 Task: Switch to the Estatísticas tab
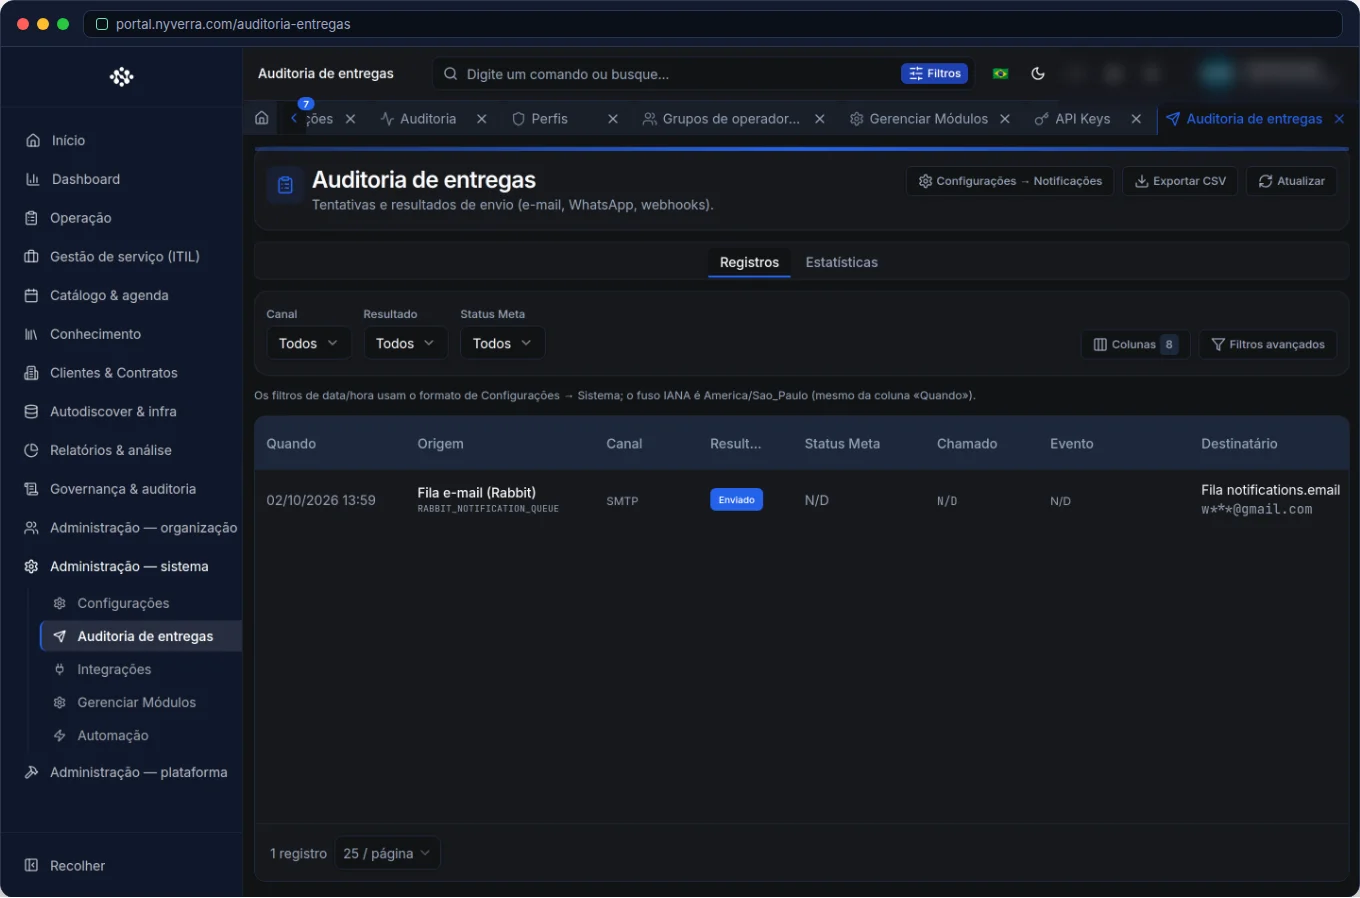842,263
